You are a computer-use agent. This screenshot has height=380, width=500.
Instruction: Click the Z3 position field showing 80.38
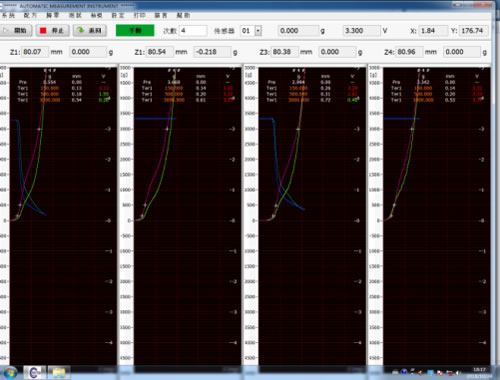click(285, 52)
